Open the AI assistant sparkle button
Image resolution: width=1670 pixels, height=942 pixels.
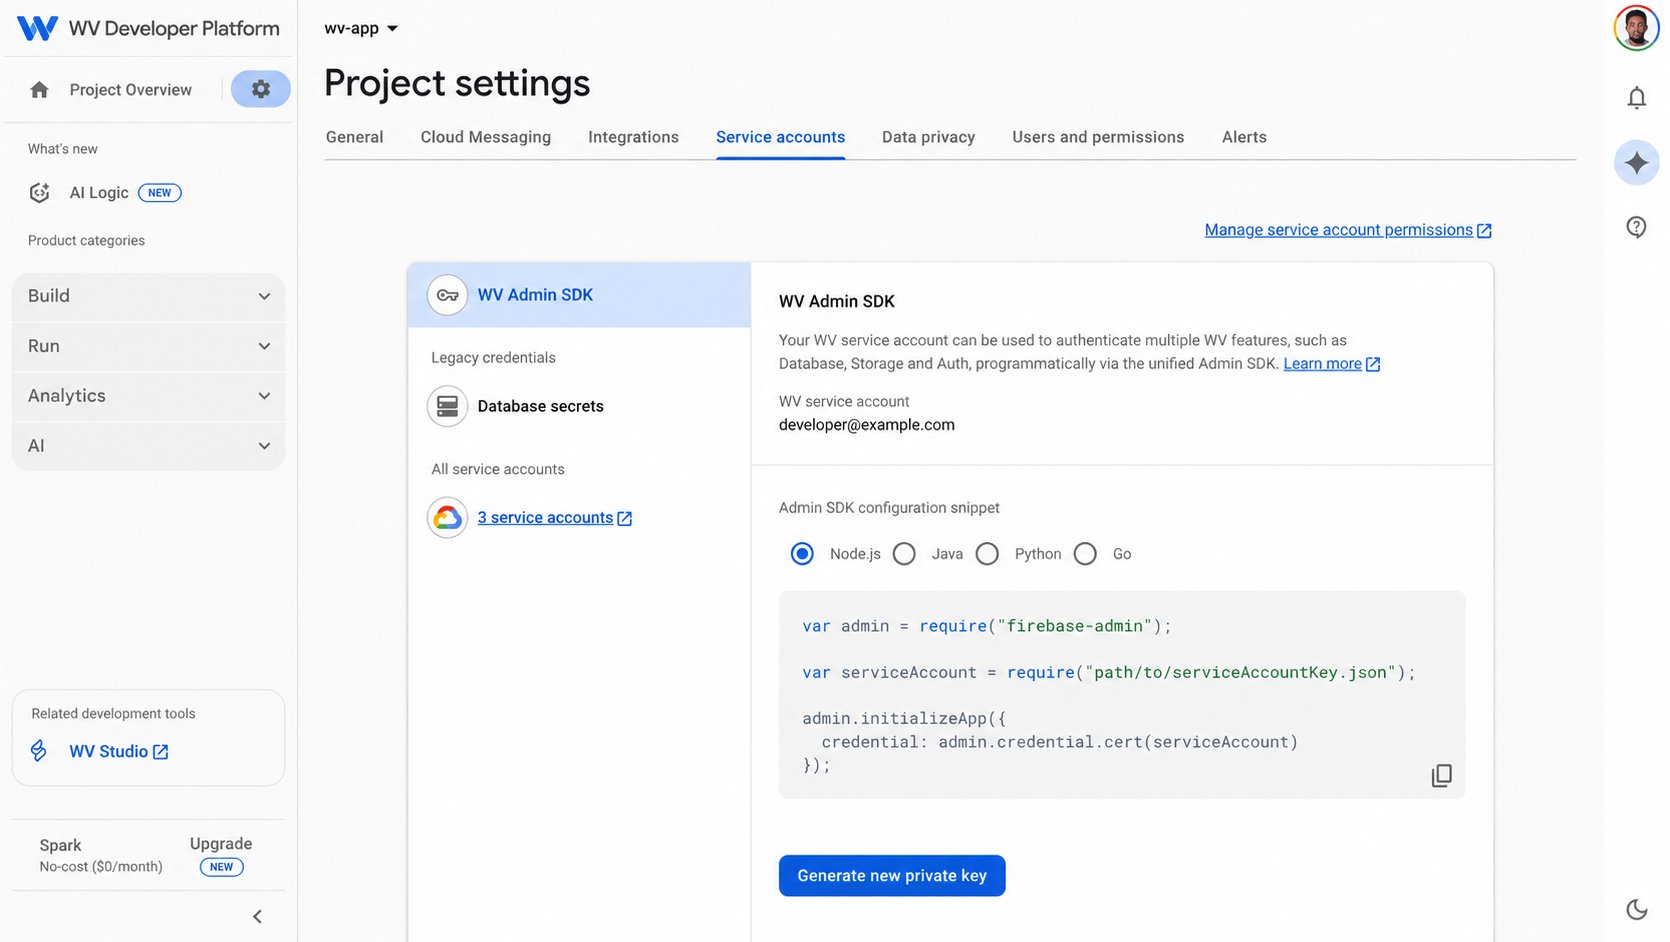tap(1637, 162)
